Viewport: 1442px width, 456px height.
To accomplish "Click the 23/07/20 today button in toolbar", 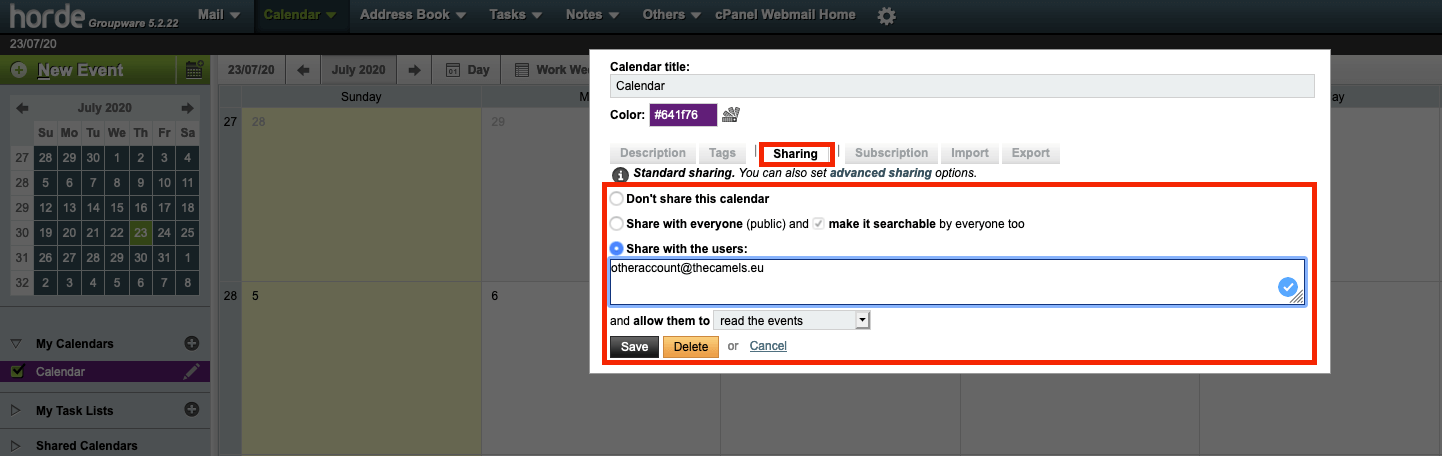I will tap(253, 70).
